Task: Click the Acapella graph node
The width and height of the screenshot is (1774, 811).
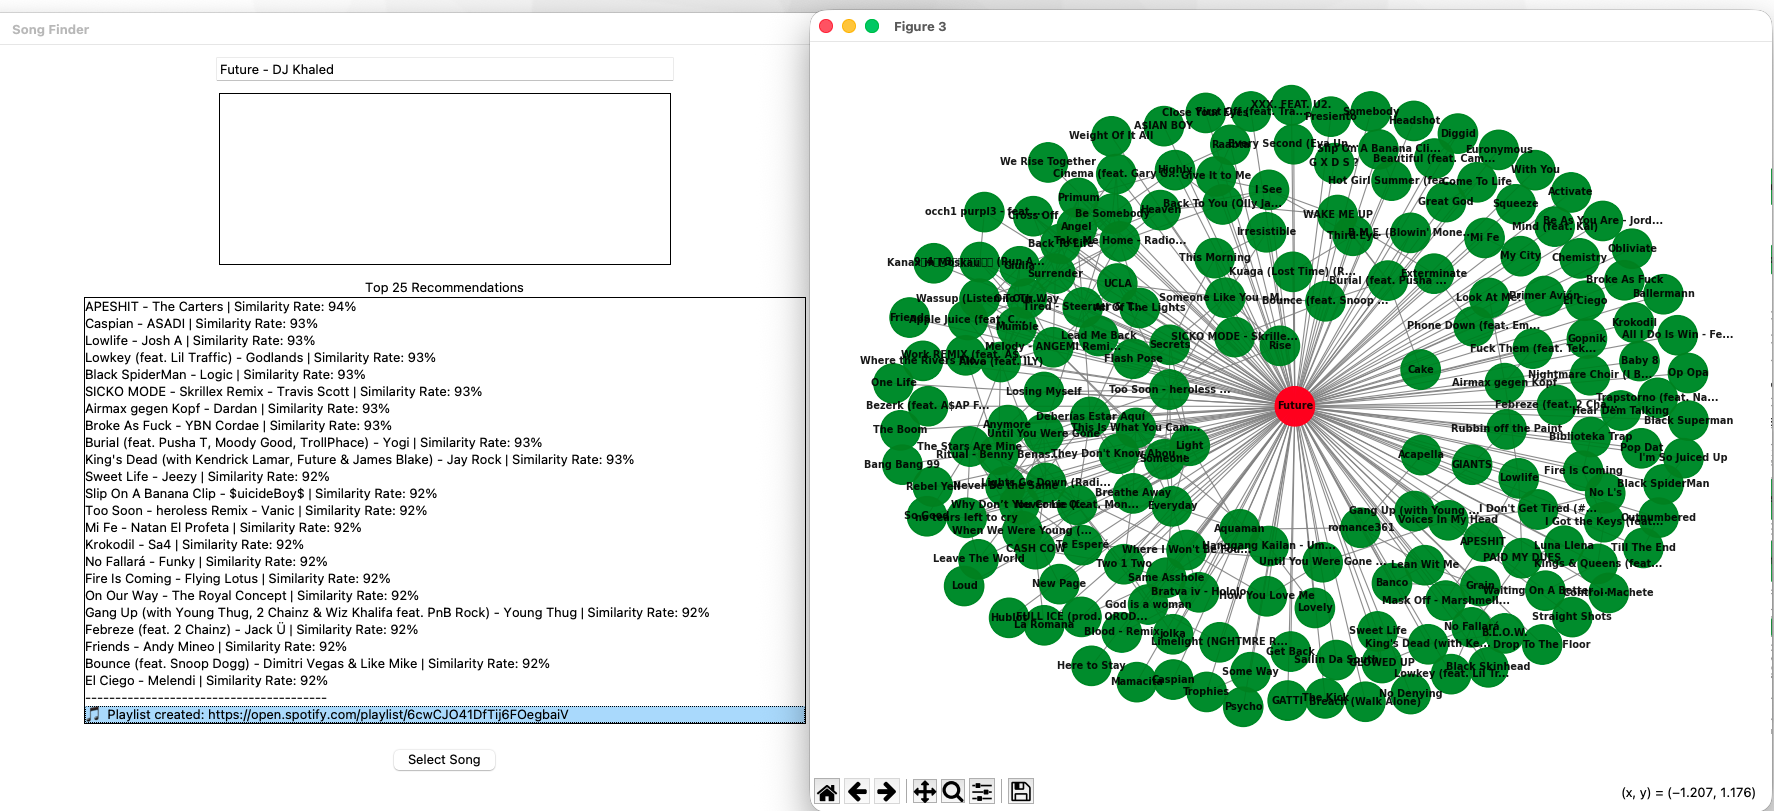Action: pyautogui.click(x=1420, y=454)
